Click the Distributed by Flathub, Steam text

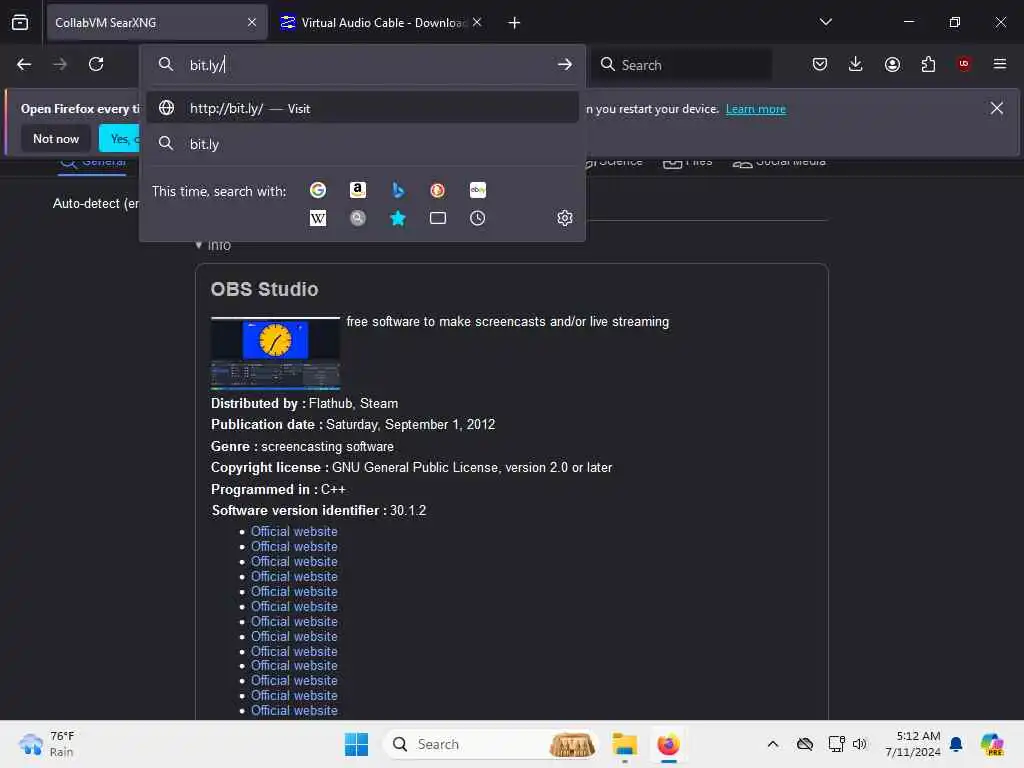[304, 404]
